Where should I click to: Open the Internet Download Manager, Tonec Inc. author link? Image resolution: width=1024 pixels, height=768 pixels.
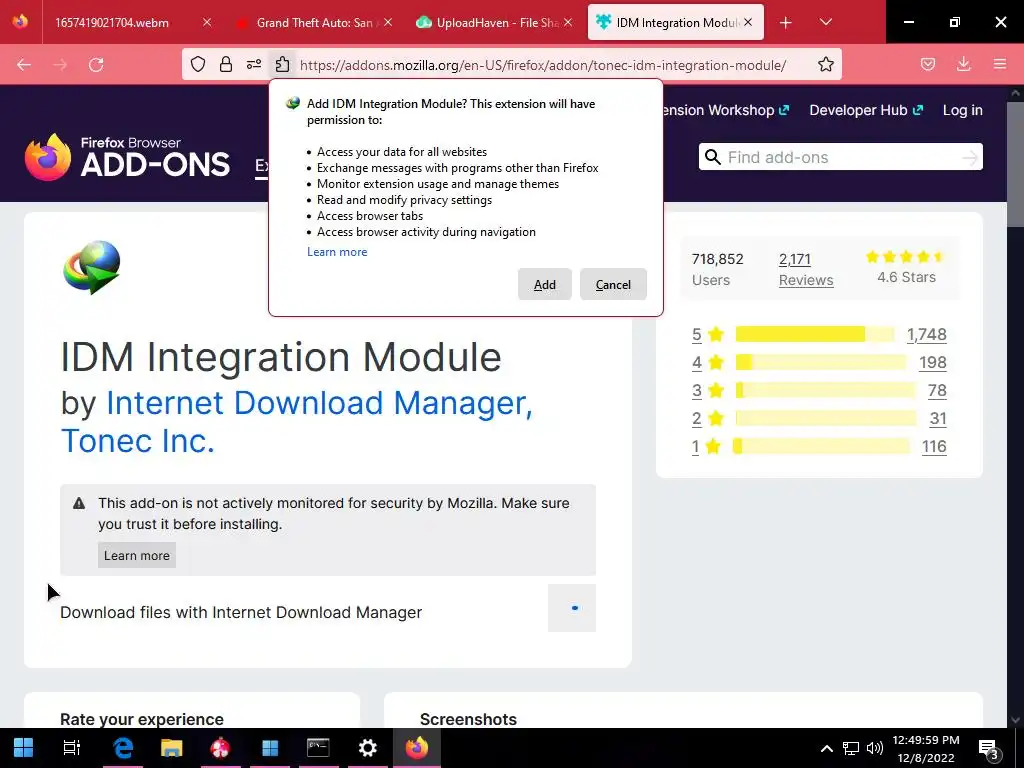296,422
